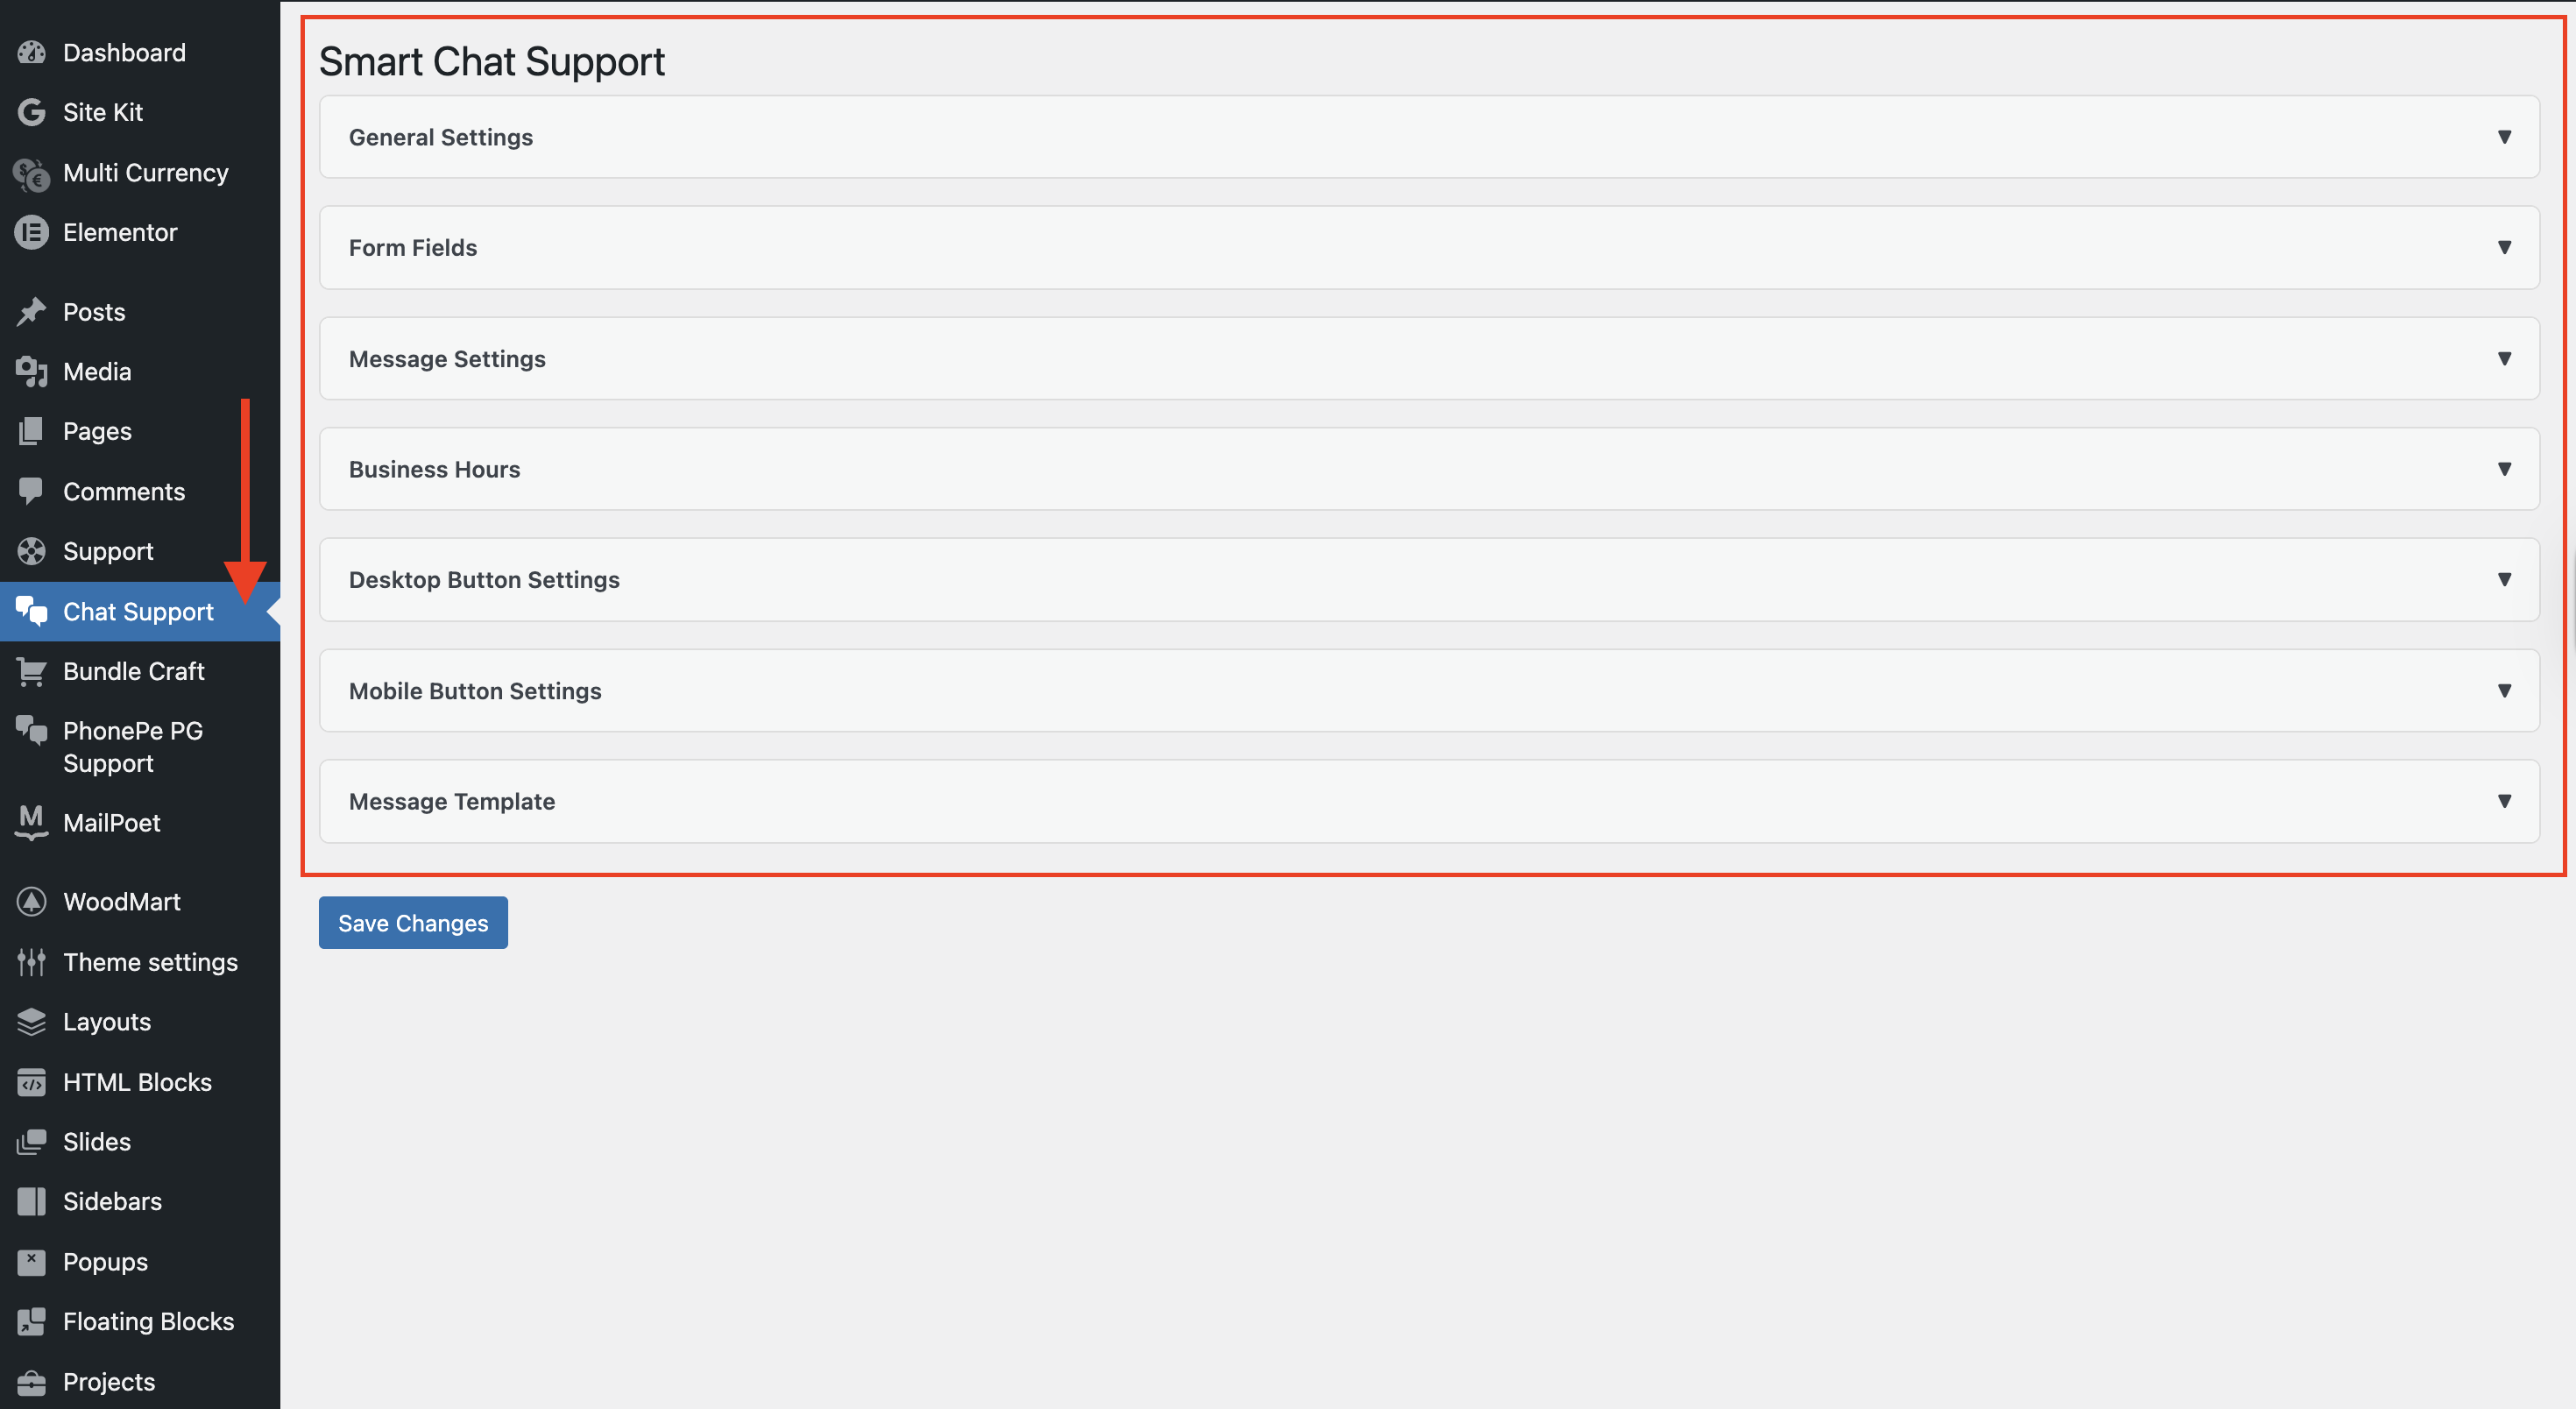Open the Business Hours accordion
This screenshot has width=2576, height=1409.
(1428, 469)
